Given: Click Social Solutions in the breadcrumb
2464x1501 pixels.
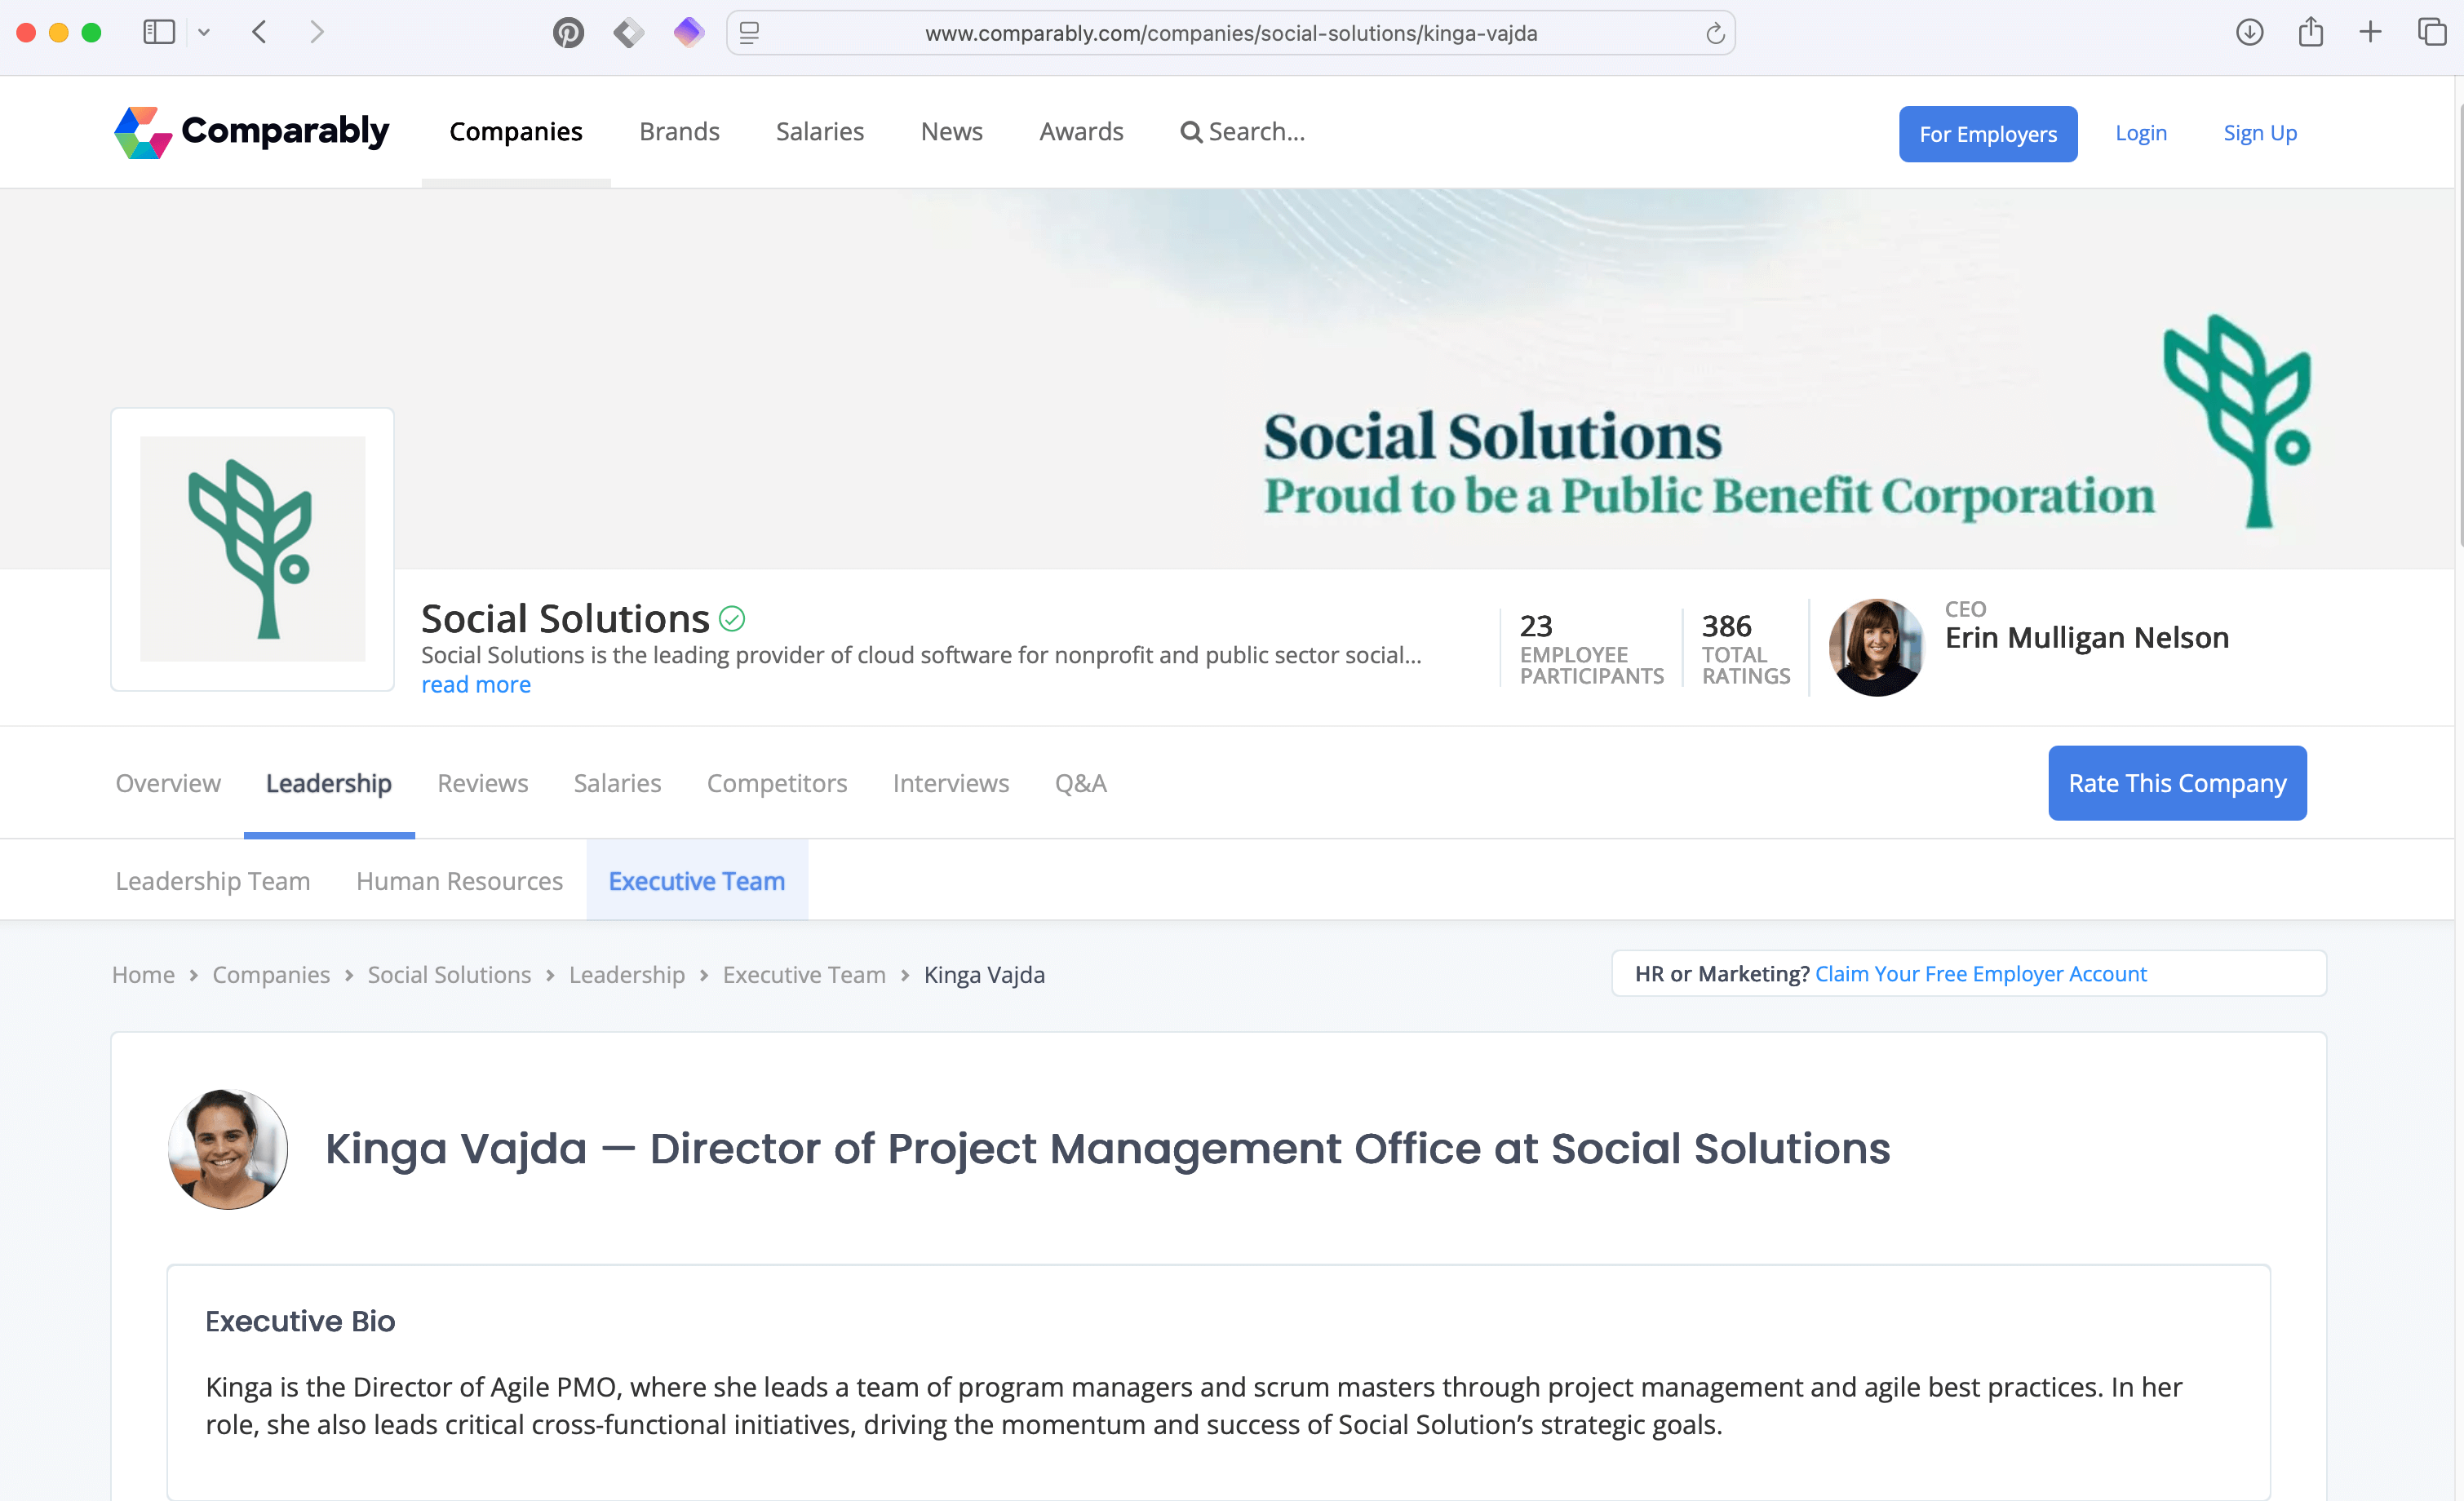Looking at the screenshot, I should [x=449, y=975].
